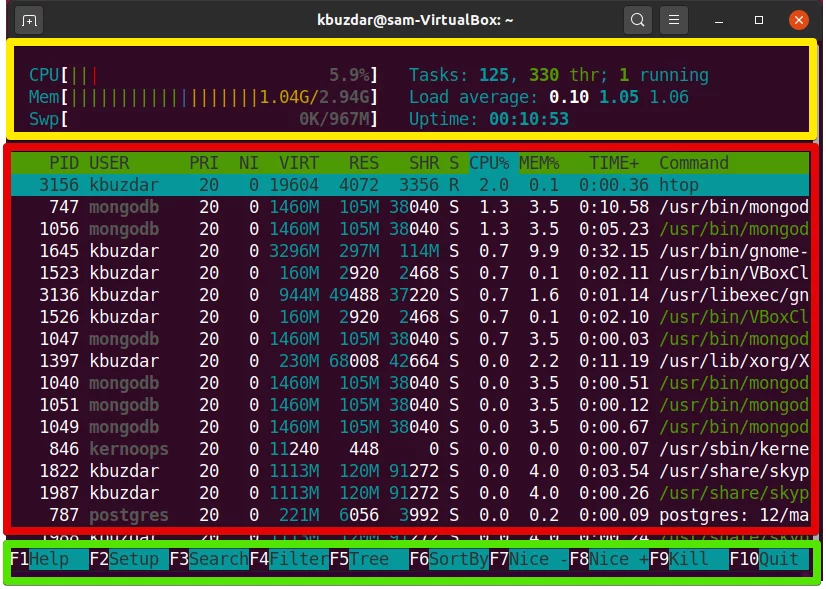This screenshot has width=826, height=589.
Task: Activate the F4 Filter option
Action: 289,559
